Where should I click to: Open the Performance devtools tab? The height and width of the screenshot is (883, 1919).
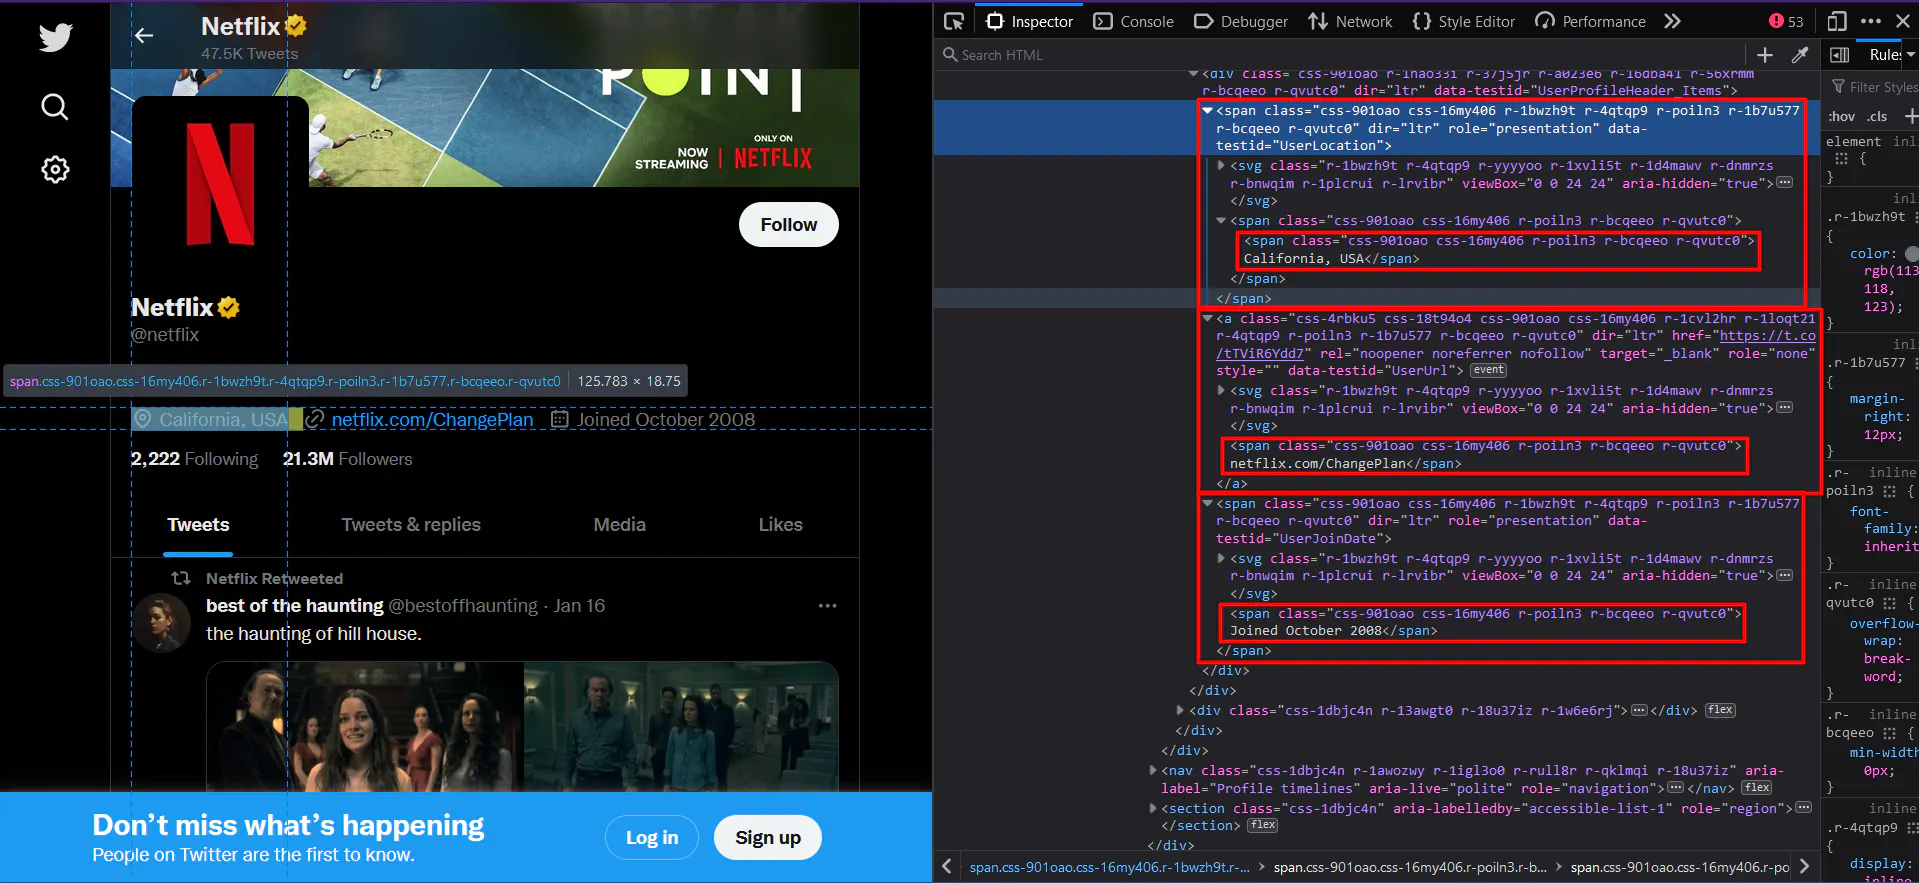pyautogui.click(x=1590, y=21)
